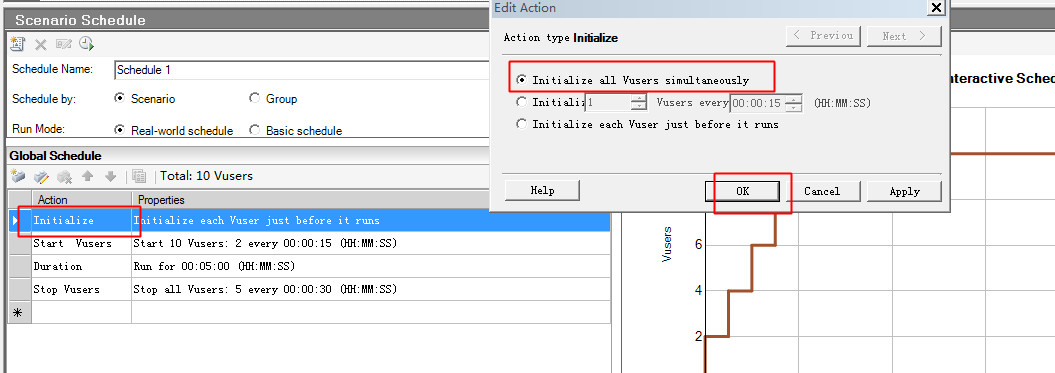Select Schedule by Scenario radio button
The width and height of the screenshot is (1055, 373).
(x=120, y=98)
